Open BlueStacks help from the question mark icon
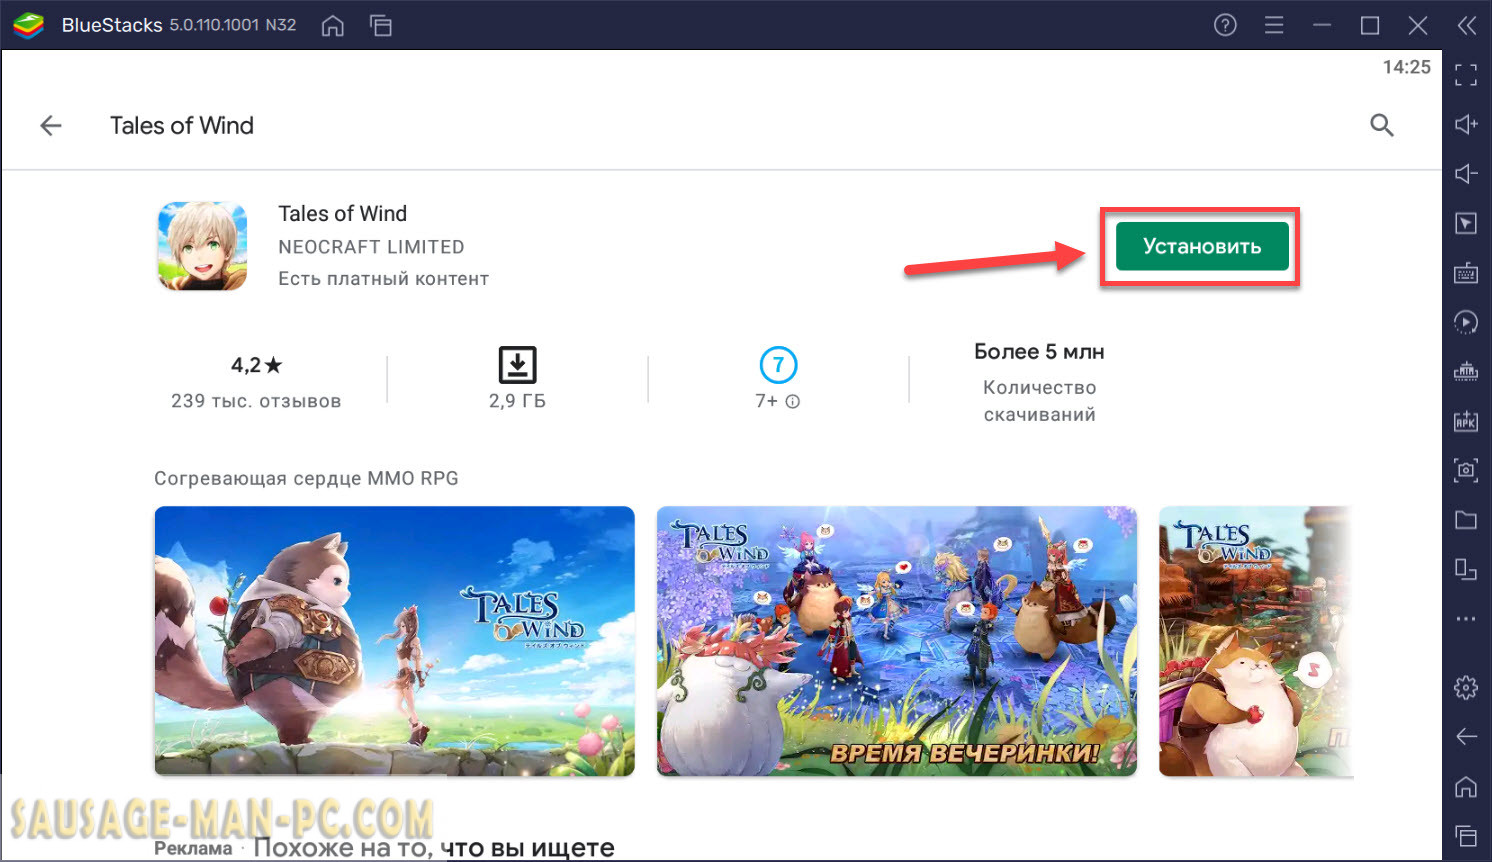 click(x=1225, y=25)
